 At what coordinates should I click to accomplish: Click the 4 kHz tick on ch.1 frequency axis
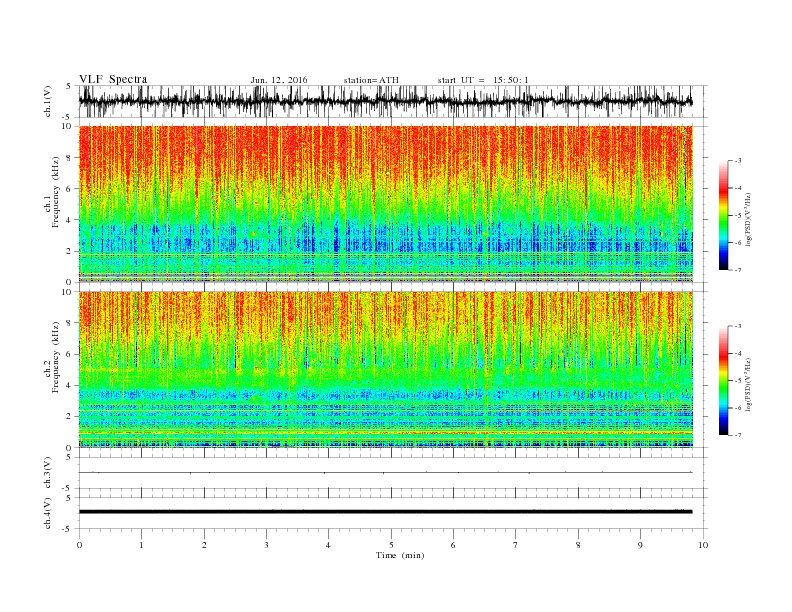coord(69,220)
